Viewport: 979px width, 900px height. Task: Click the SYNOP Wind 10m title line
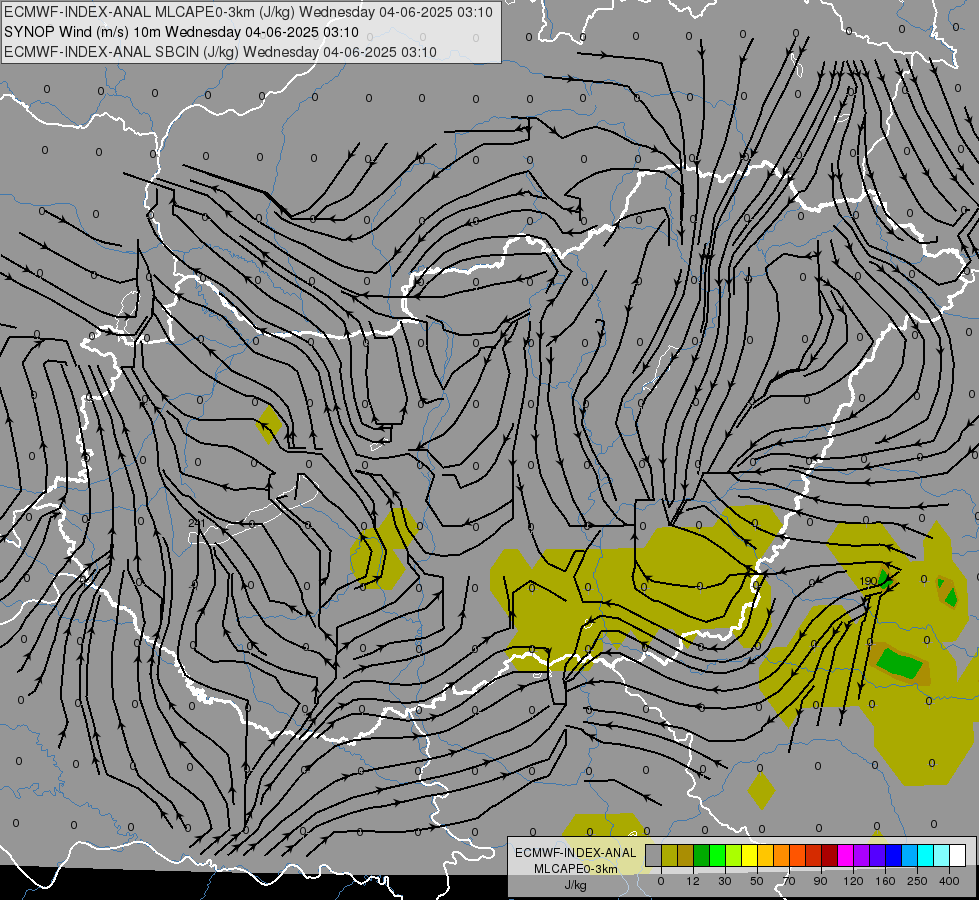click(181, 32)
